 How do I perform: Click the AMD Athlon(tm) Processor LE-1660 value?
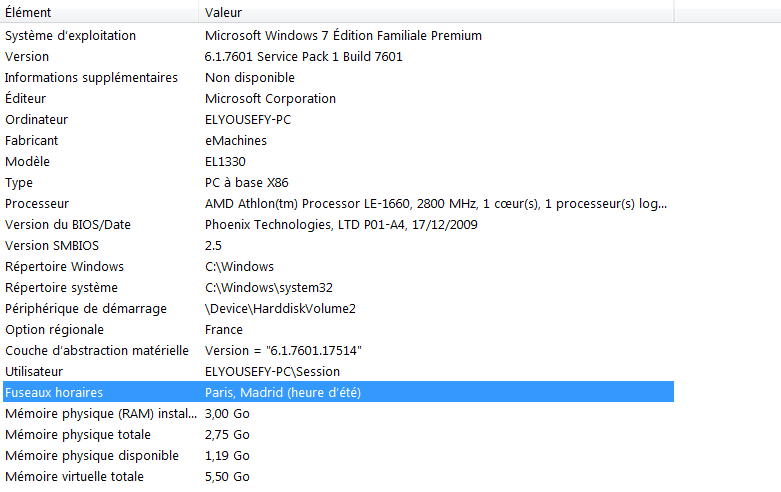click(x=436, y=204)
